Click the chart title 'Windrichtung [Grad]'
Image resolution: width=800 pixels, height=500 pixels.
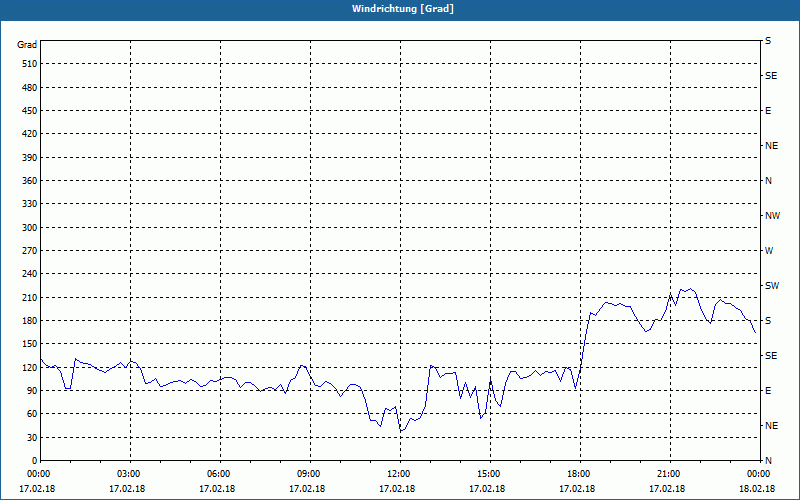coord(403,9)
